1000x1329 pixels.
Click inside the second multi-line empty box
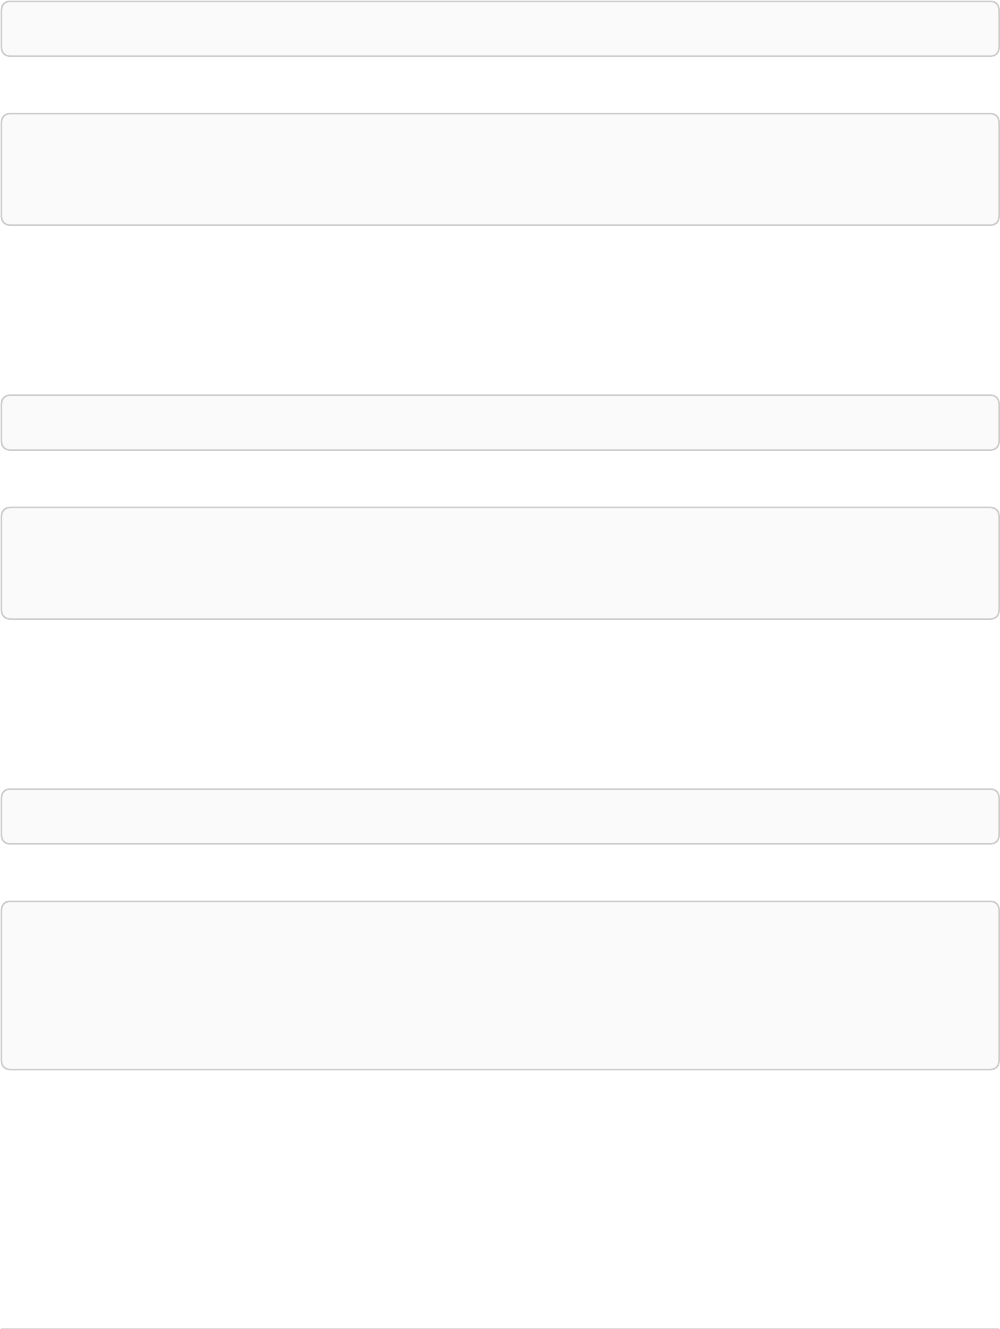point(500,563)
